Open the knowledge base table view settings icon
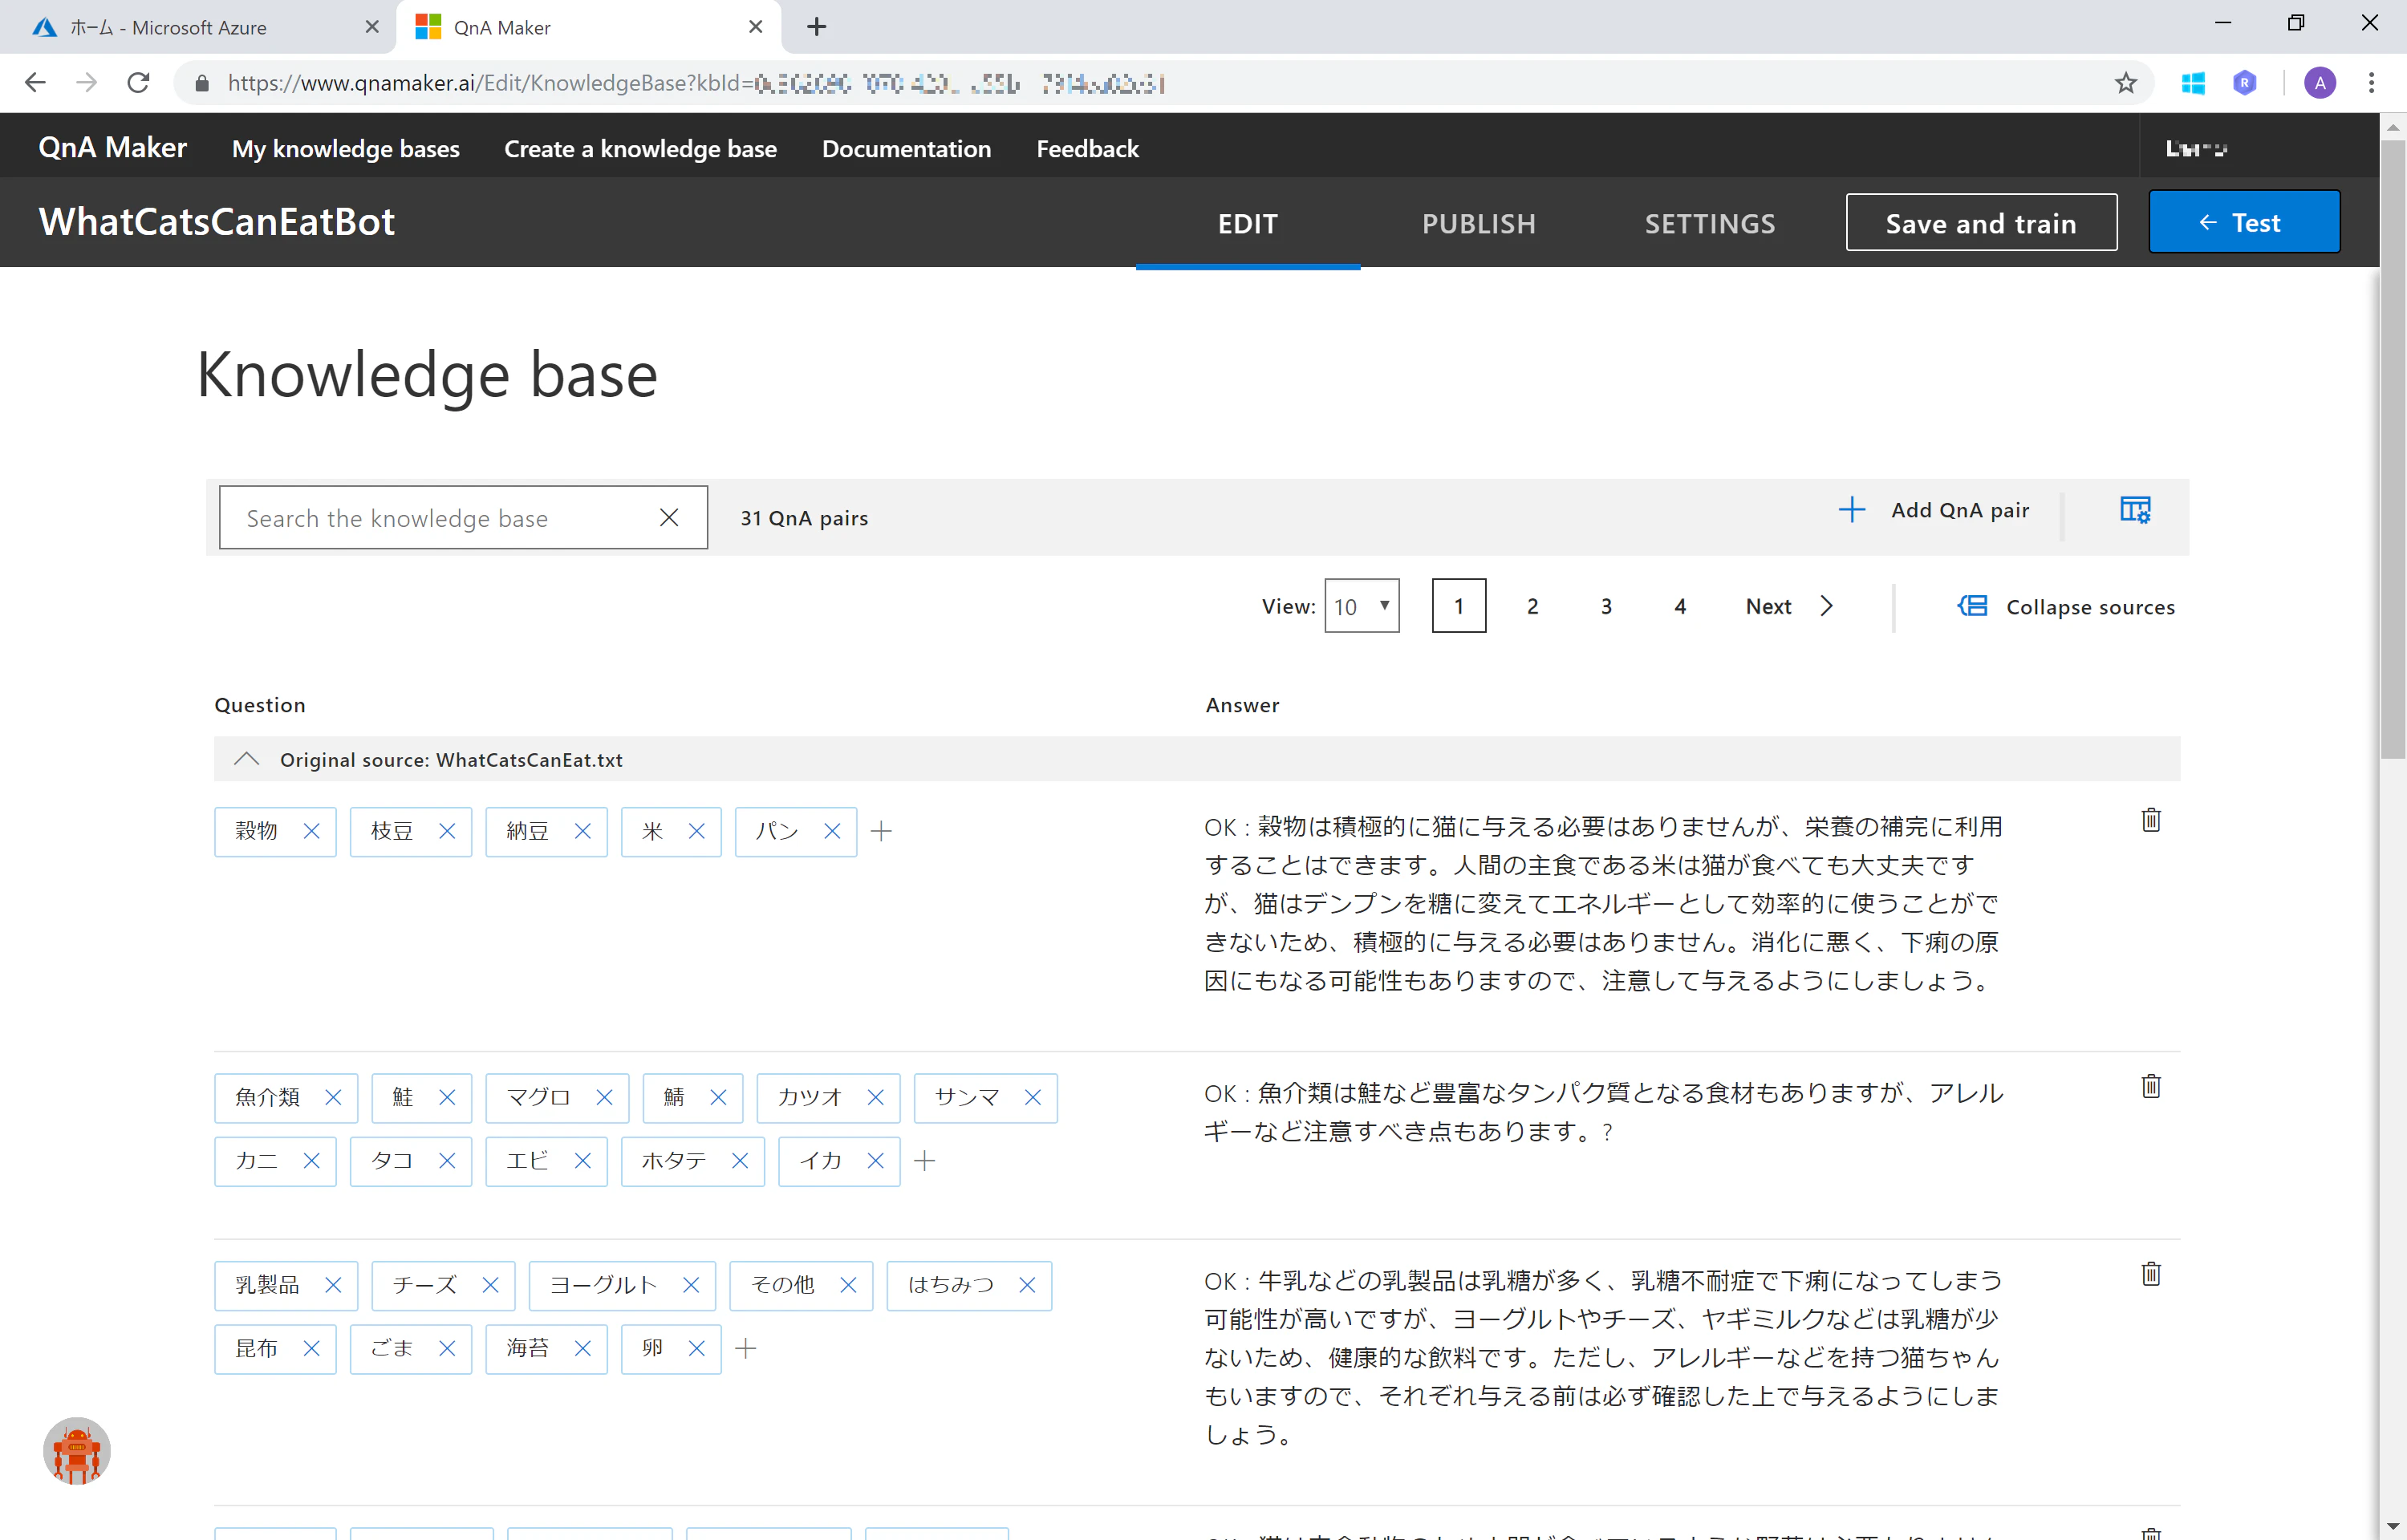The height and width of the screenshot is (1540, 2407). pos(2135,510)
